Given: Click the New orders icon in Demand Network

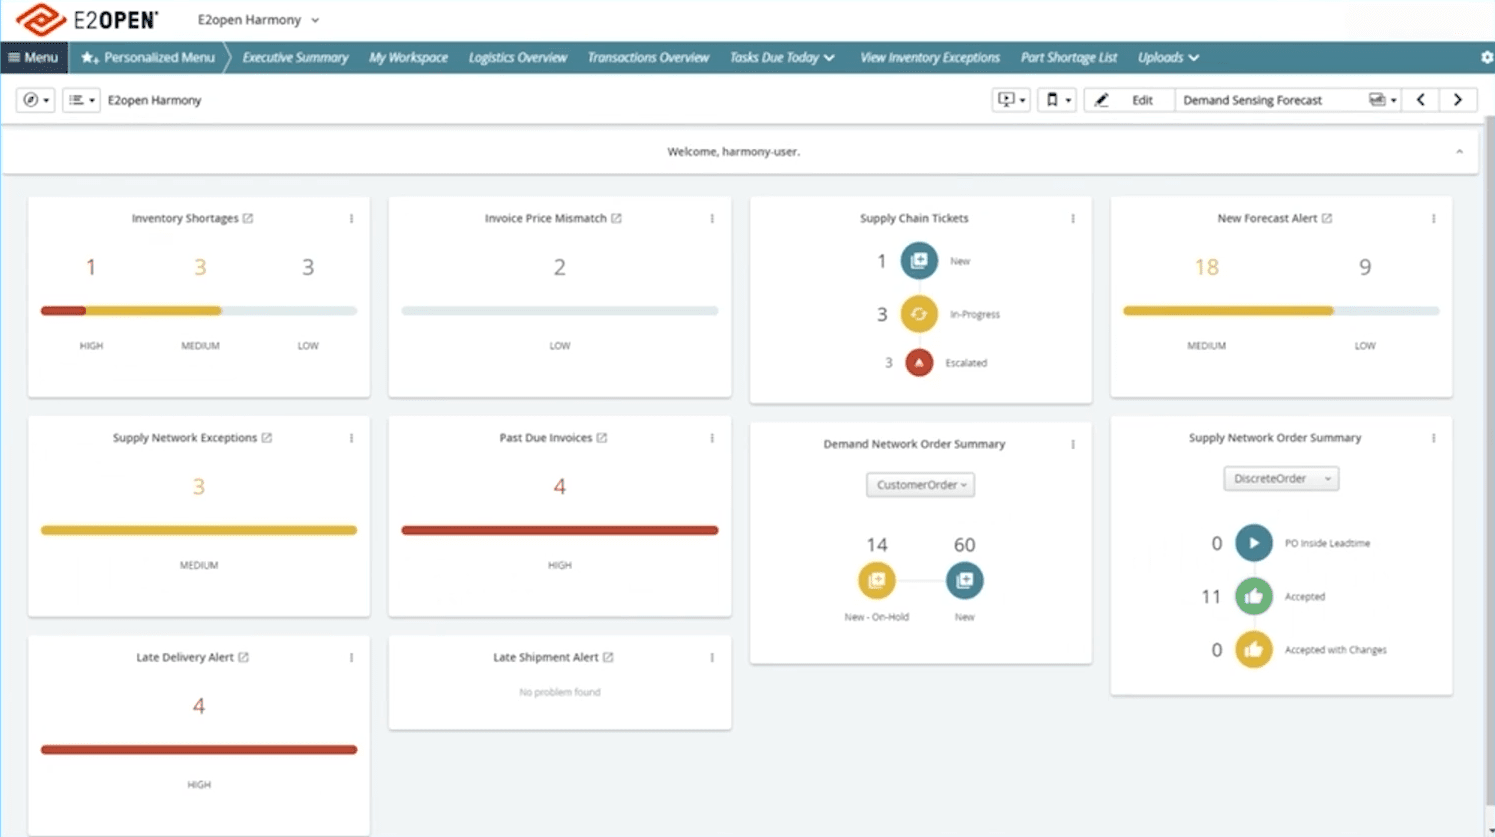Looking at the screenshot, I should (963, 580).
